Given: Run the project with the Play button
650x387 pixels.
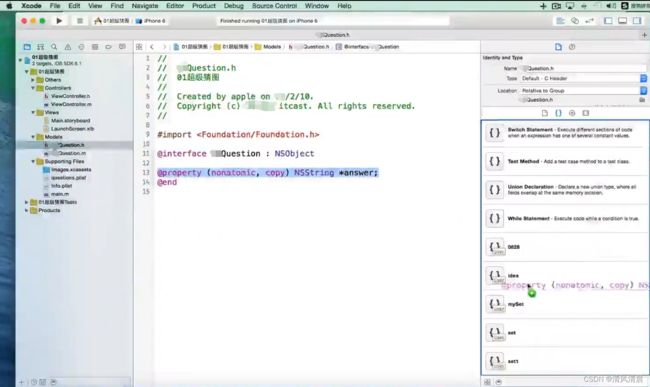Looking at the screenshot, I should click(x=59, y=21).
